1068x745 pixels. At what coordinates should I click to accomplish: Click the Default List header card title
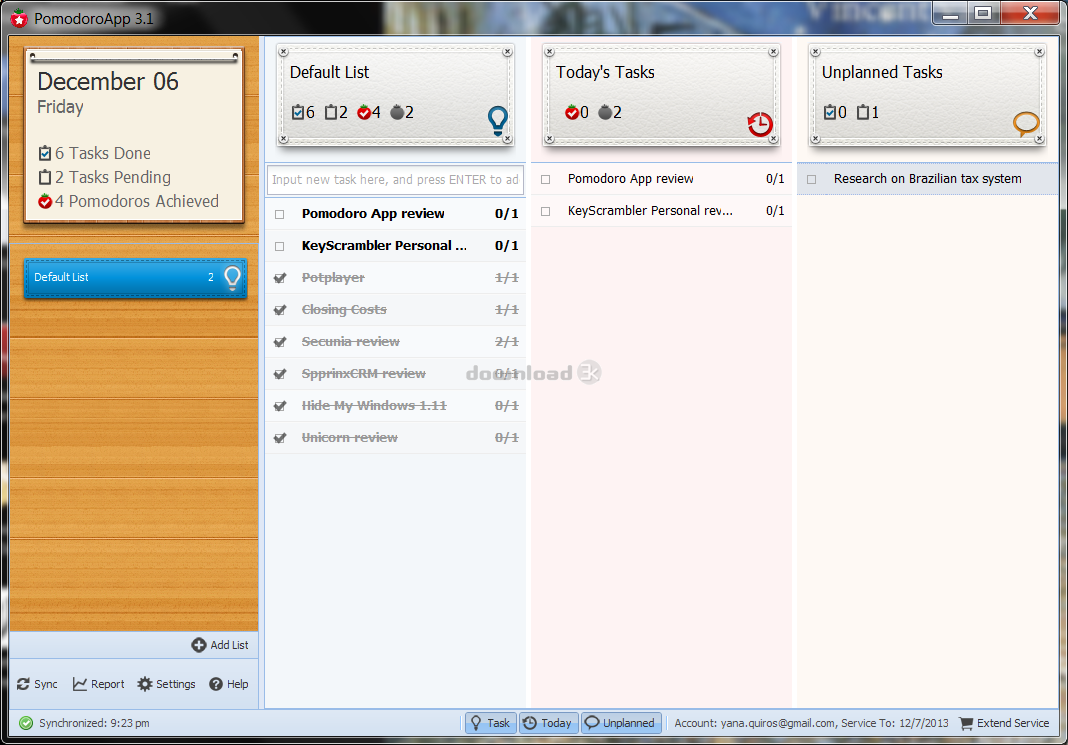click(330, 72)
